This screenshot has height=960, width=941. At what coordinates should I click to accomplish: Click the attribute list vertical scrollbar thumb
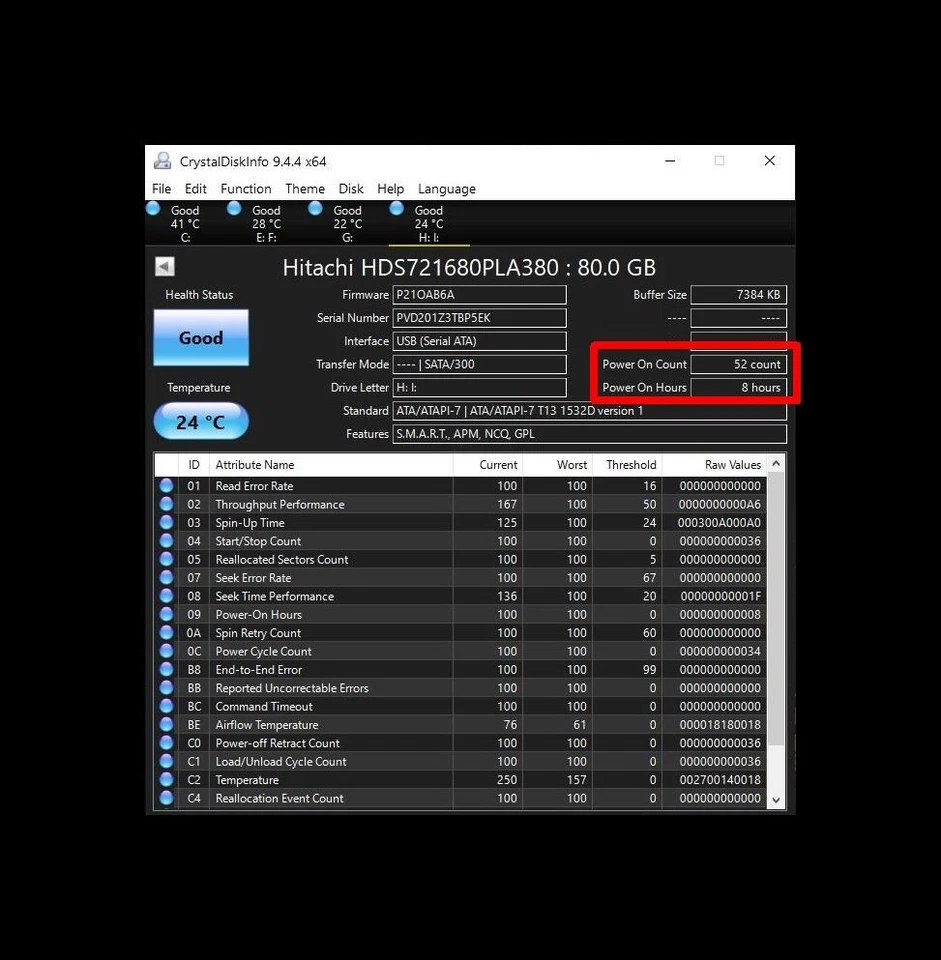point(776,609)
